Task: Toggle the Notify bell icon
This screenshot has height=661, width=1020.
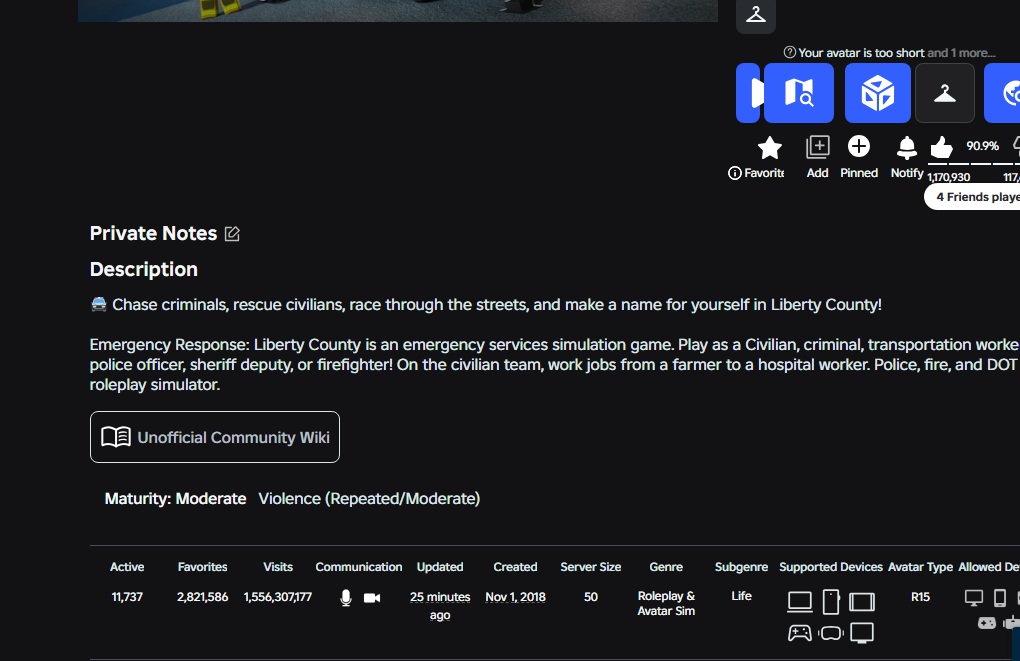Action: click(x=907, y=148)
